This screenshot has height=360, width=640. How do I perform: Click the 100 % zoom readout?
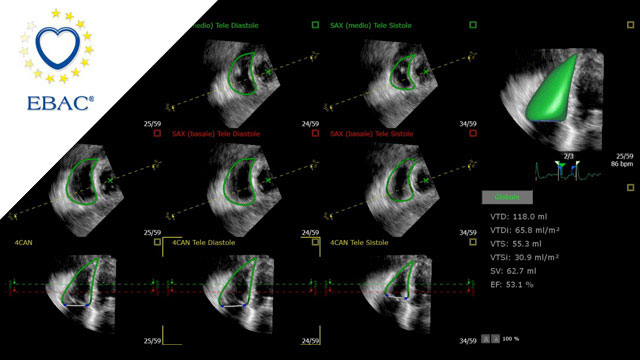click(x=511, y=339)
